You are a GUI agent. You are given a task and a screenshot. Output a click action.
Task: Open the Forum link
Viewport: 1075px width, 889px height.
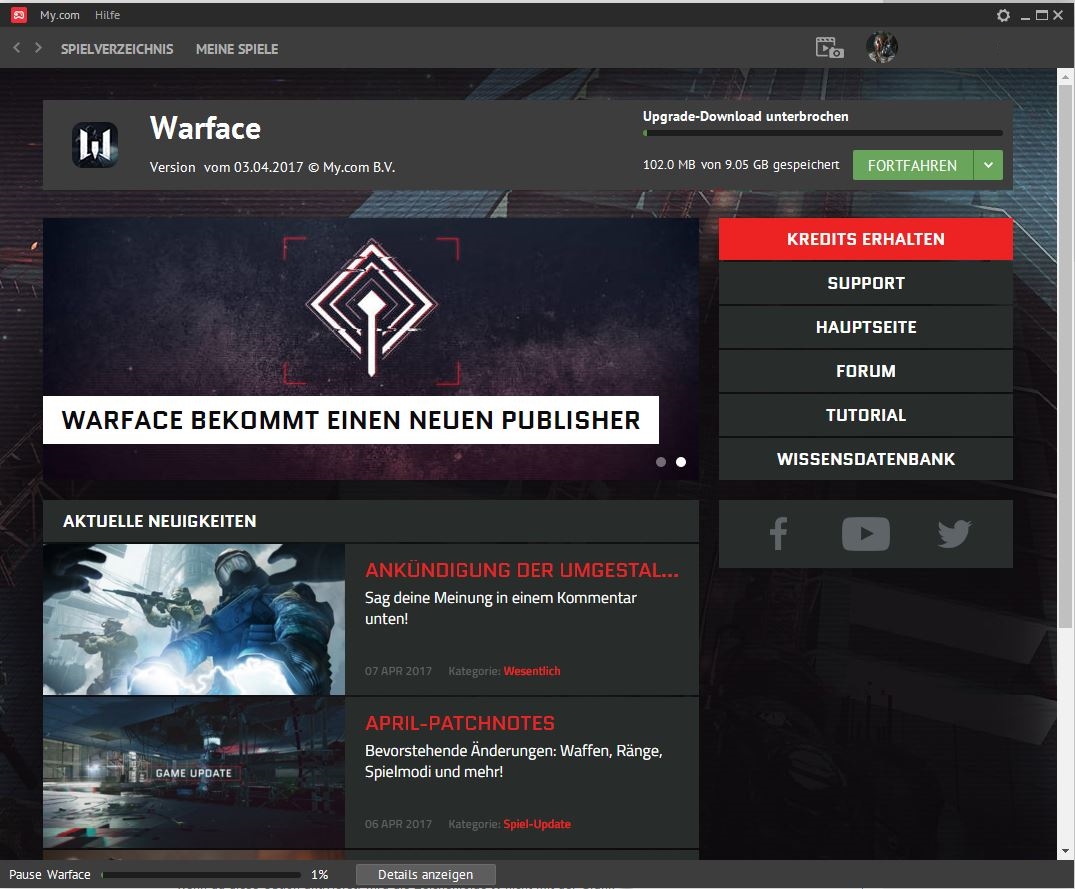tap(866, 371)
